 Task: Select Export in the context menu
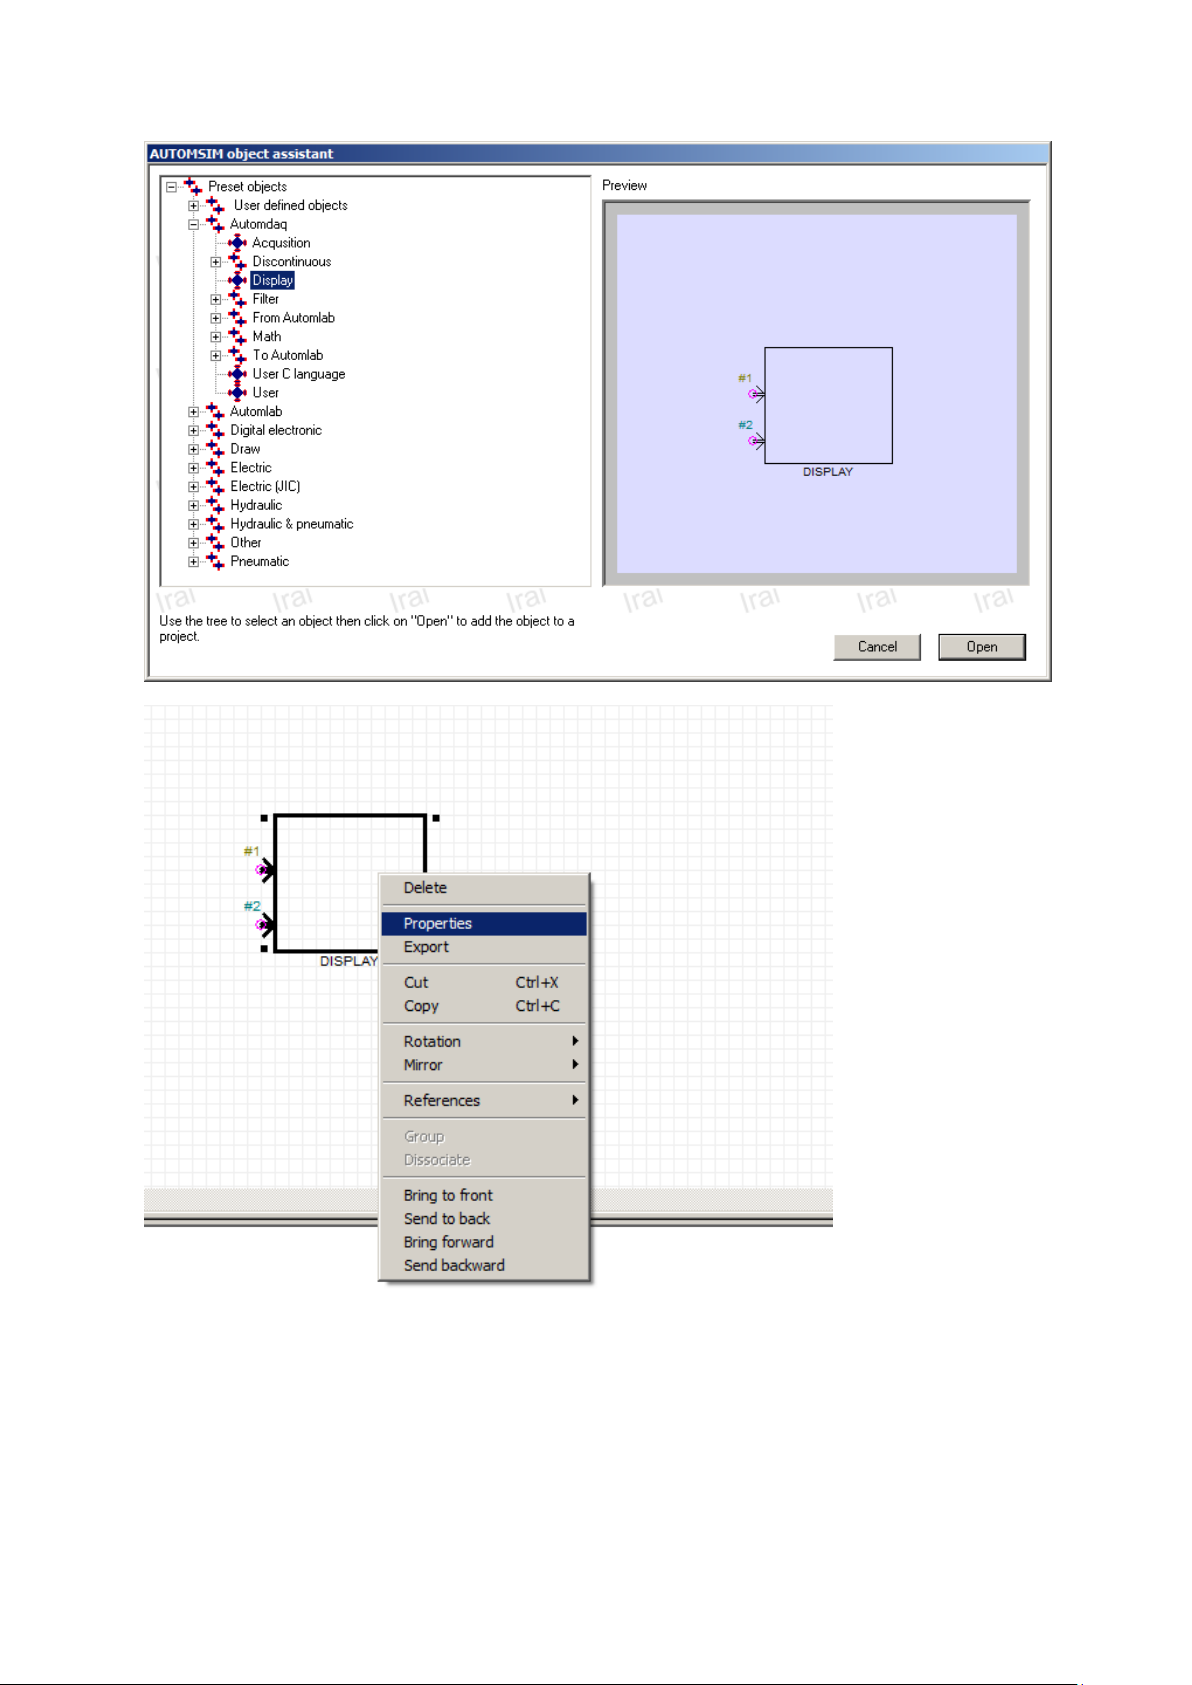point(484,947)
